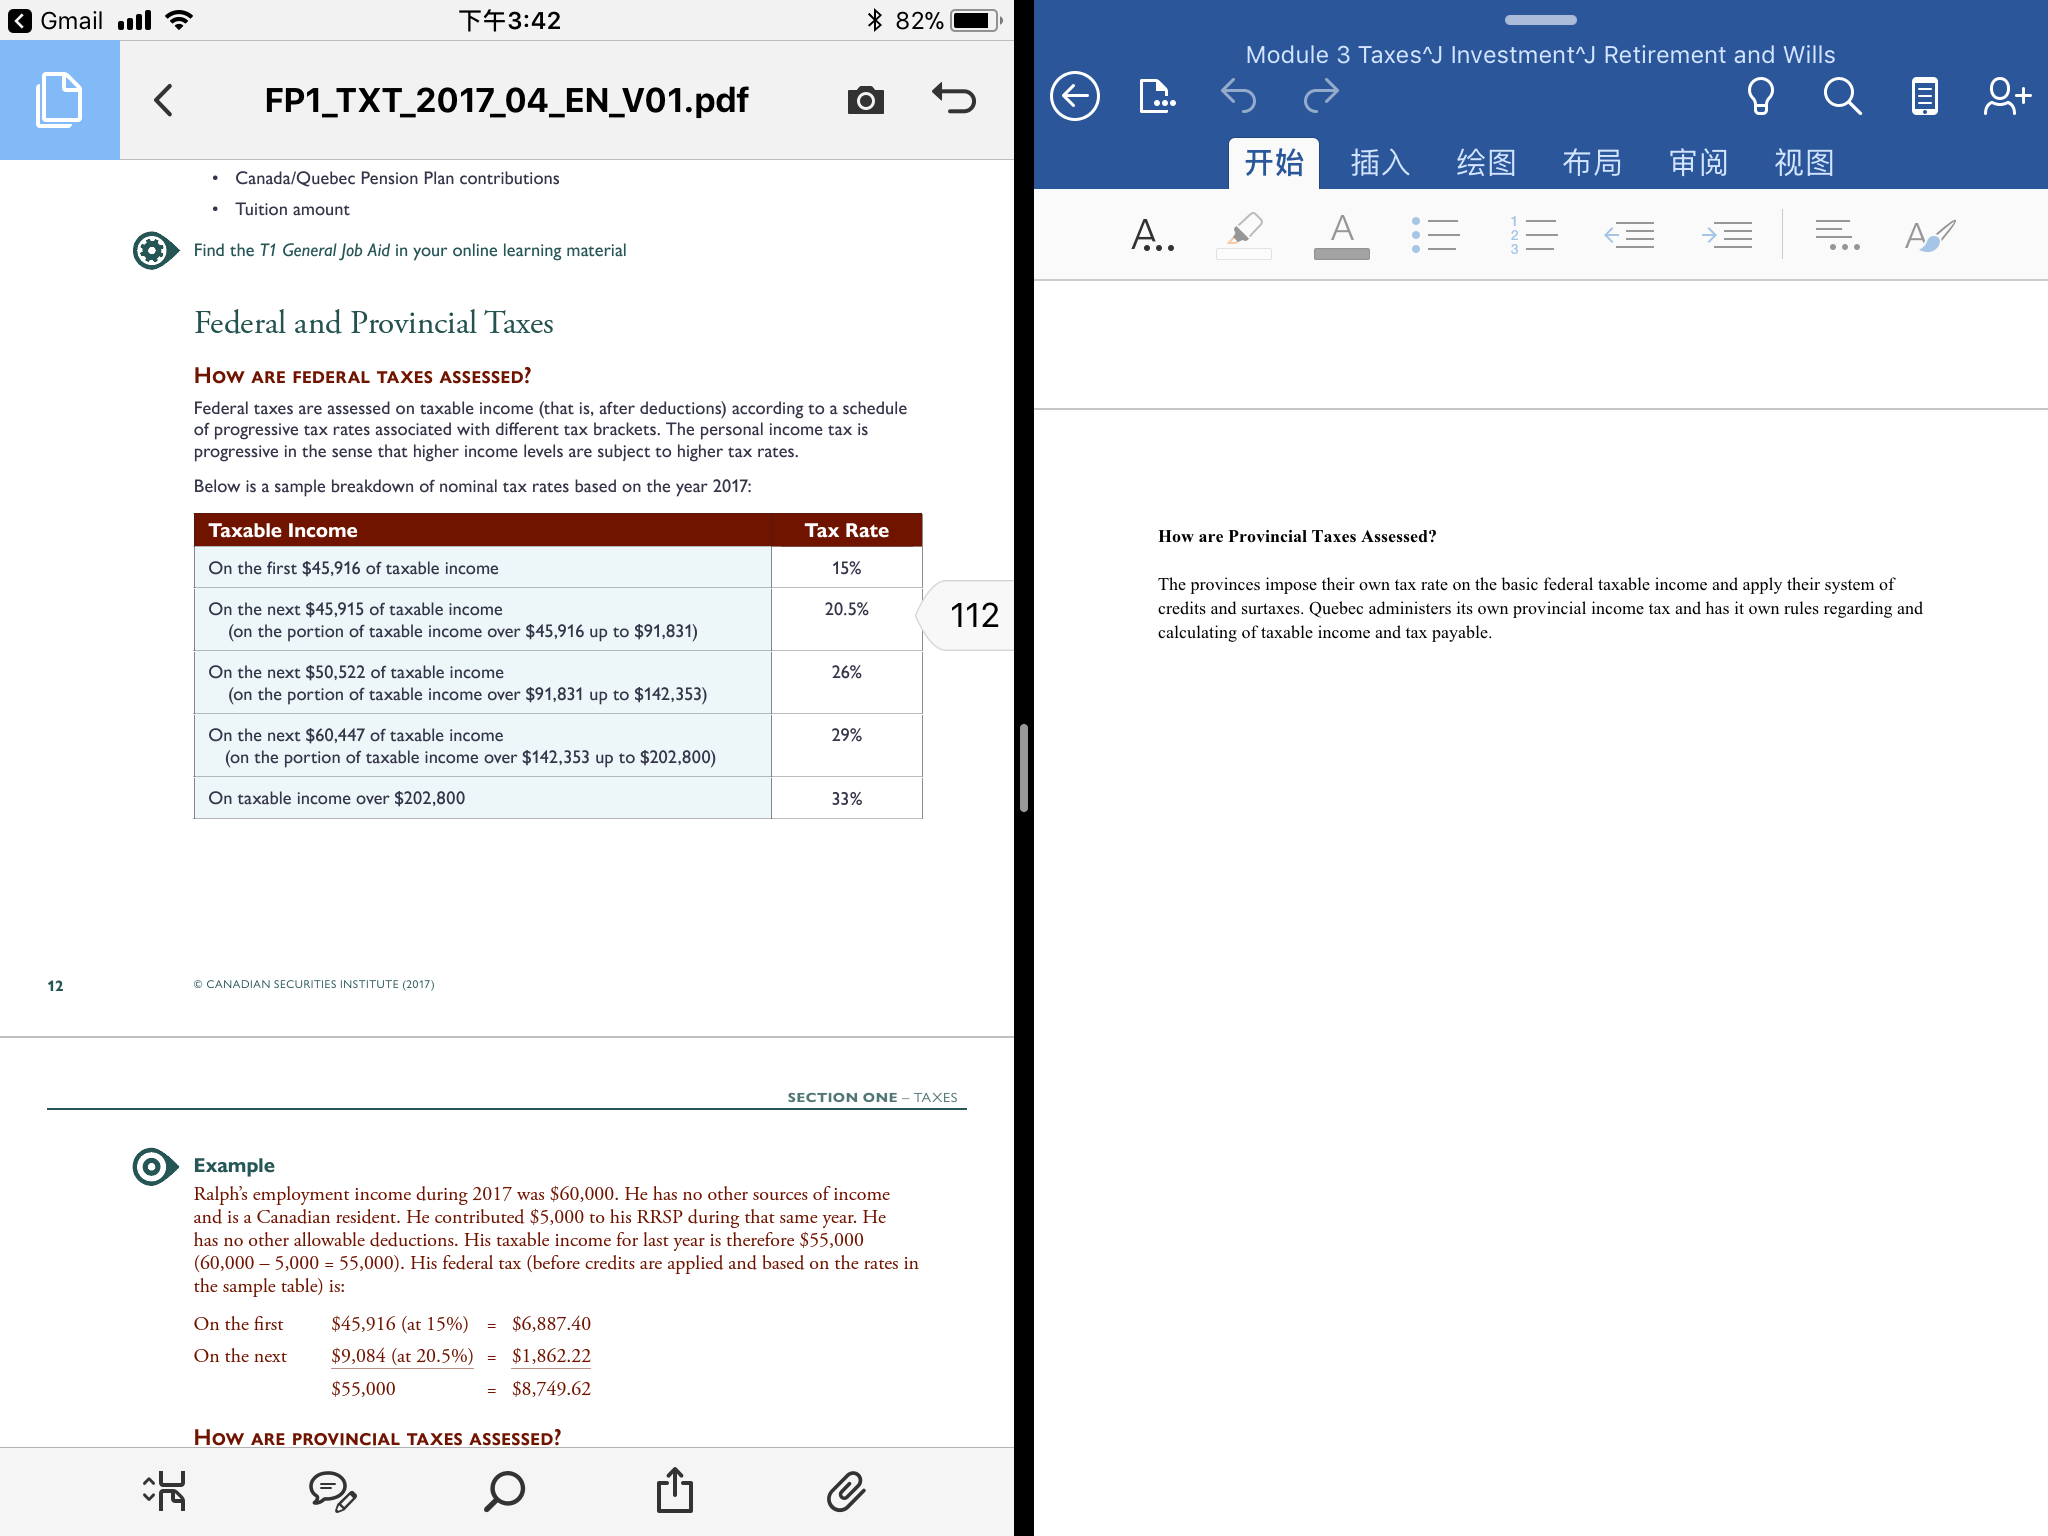
Task: Open the comment annotation tool
Action: pos(332,1491)
